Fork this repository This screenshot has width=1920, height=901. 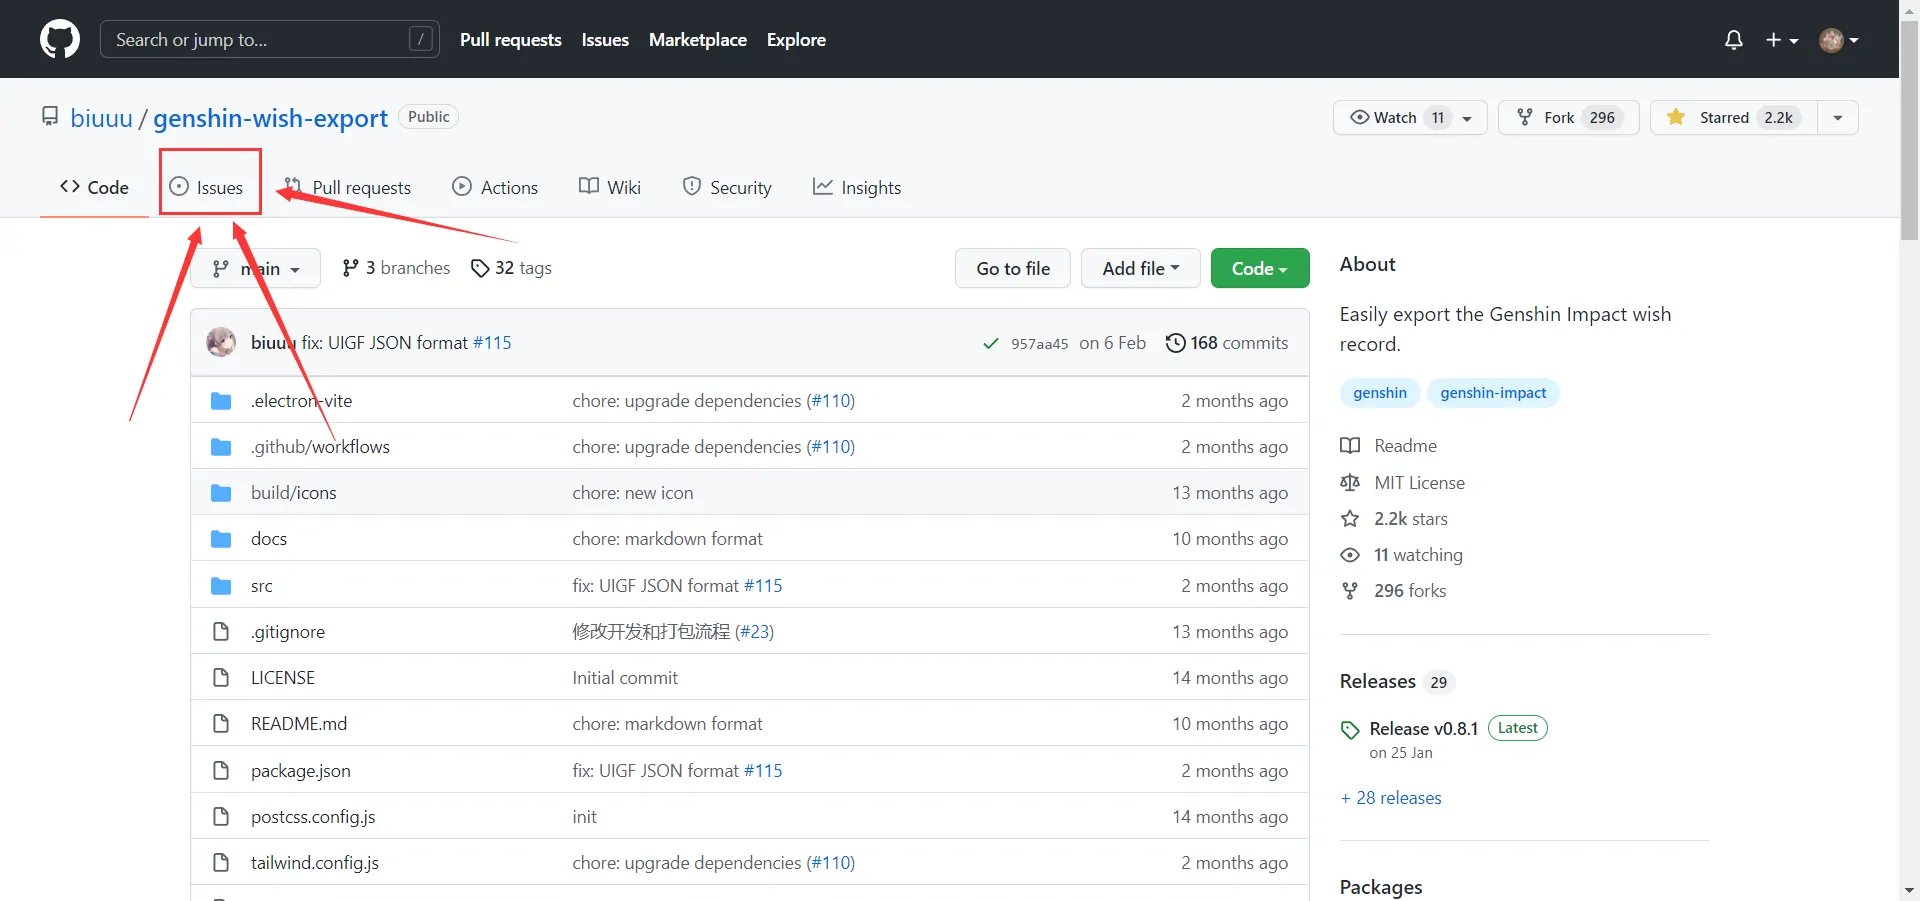click(1568, 118)
